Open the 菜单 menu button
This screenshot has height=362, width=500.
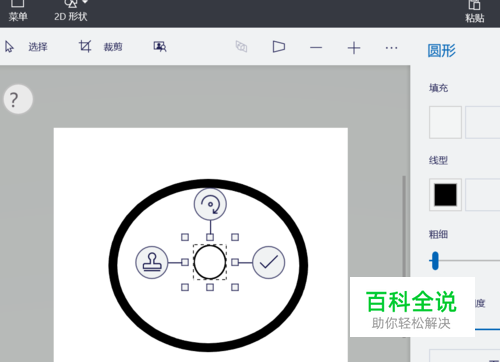[x=18, y=11]
